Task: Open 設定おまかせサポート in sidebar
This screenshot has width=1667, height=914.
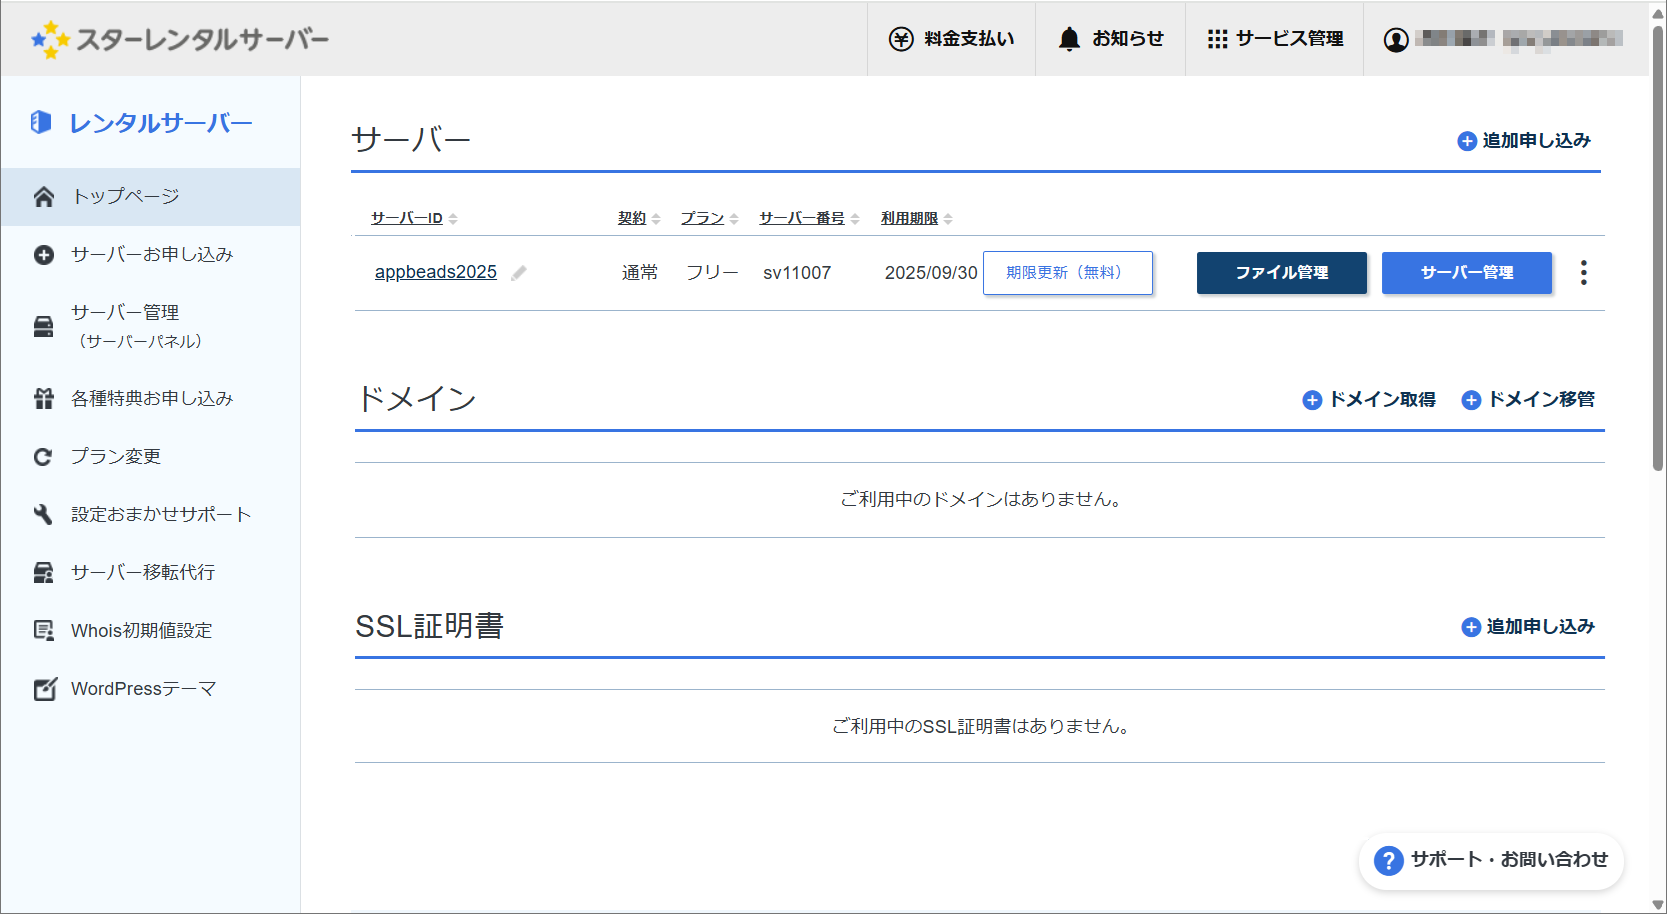Action: tap(150, 515)
